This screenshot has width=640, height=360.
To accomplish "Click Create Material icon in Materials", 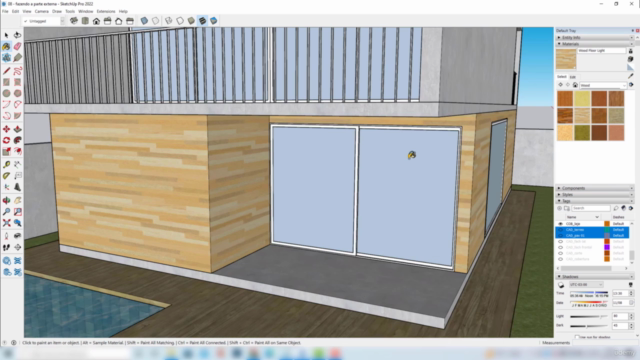I will (630, 59).
